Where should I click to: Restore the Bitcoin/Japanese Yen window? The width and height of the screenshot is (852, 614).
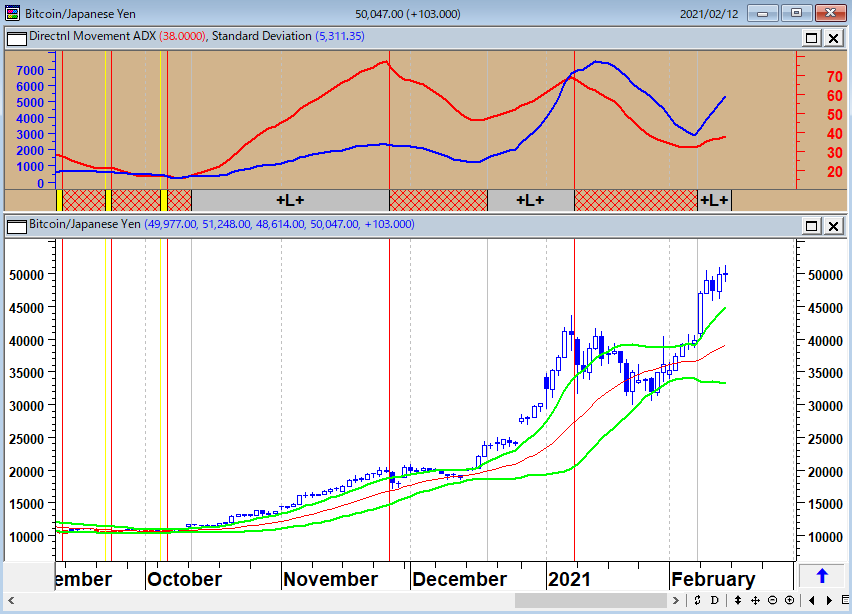pyautogui.click(x=796, y=13)
